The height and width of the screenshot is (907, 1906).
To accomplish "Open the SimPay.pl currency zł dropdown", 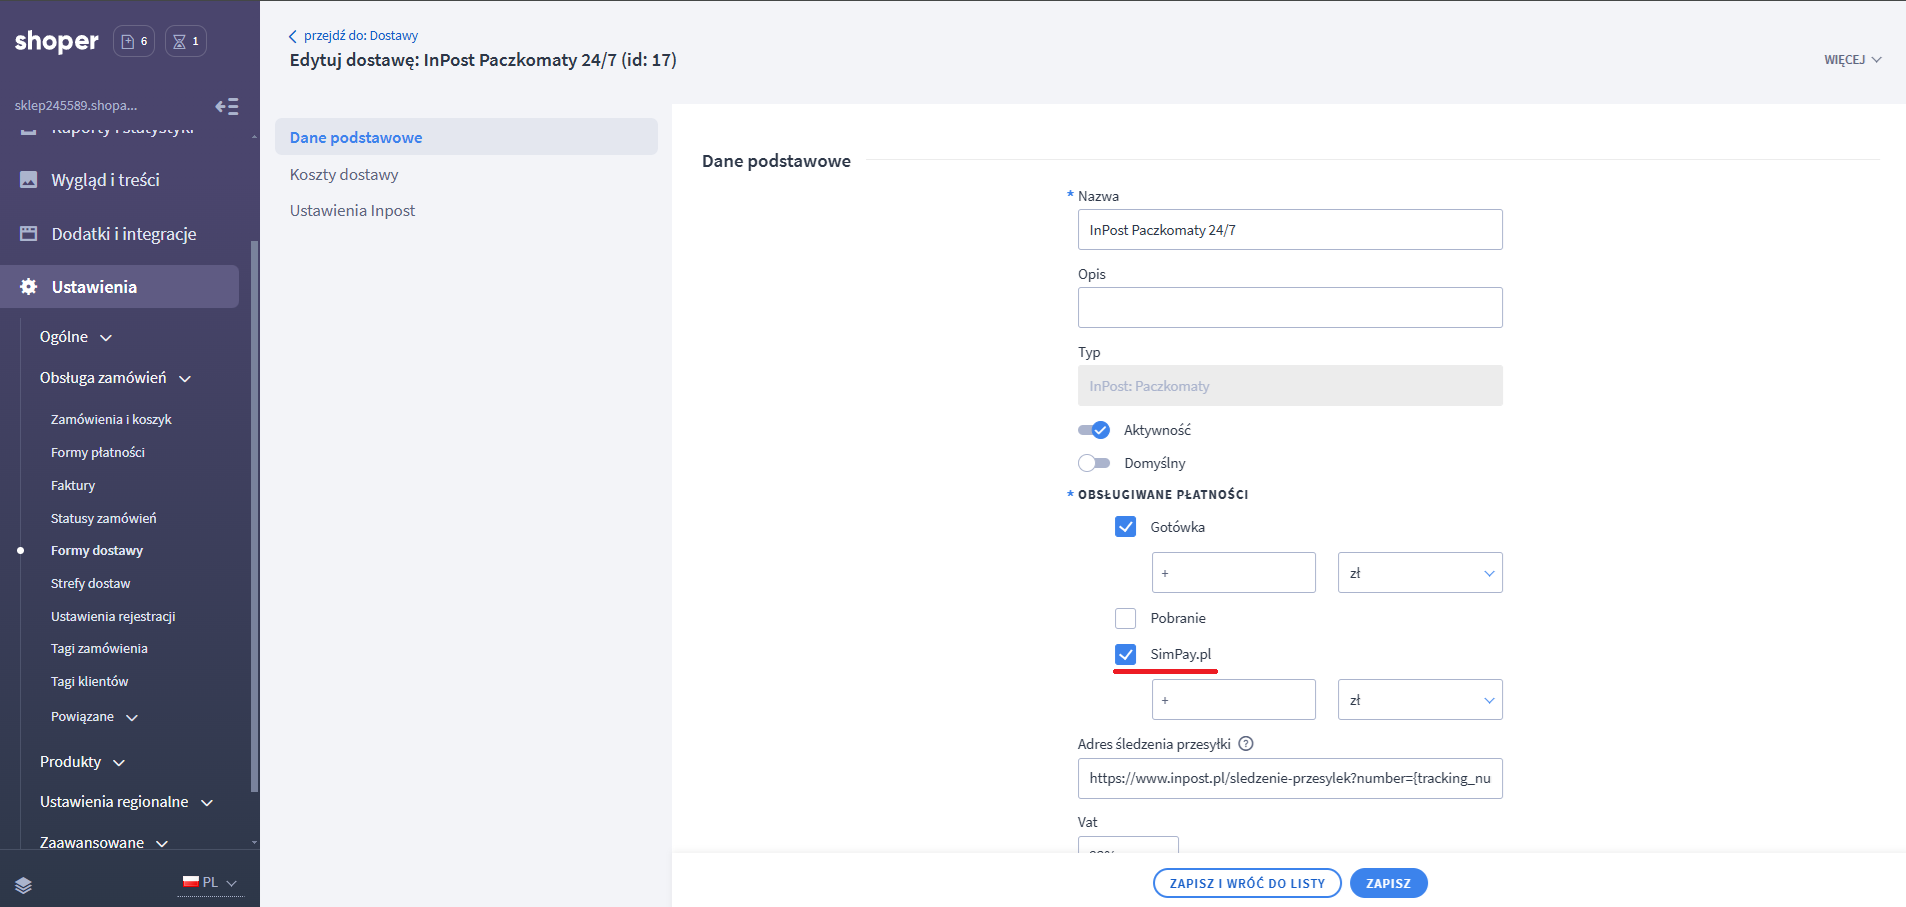I will tap(1420, 700).
